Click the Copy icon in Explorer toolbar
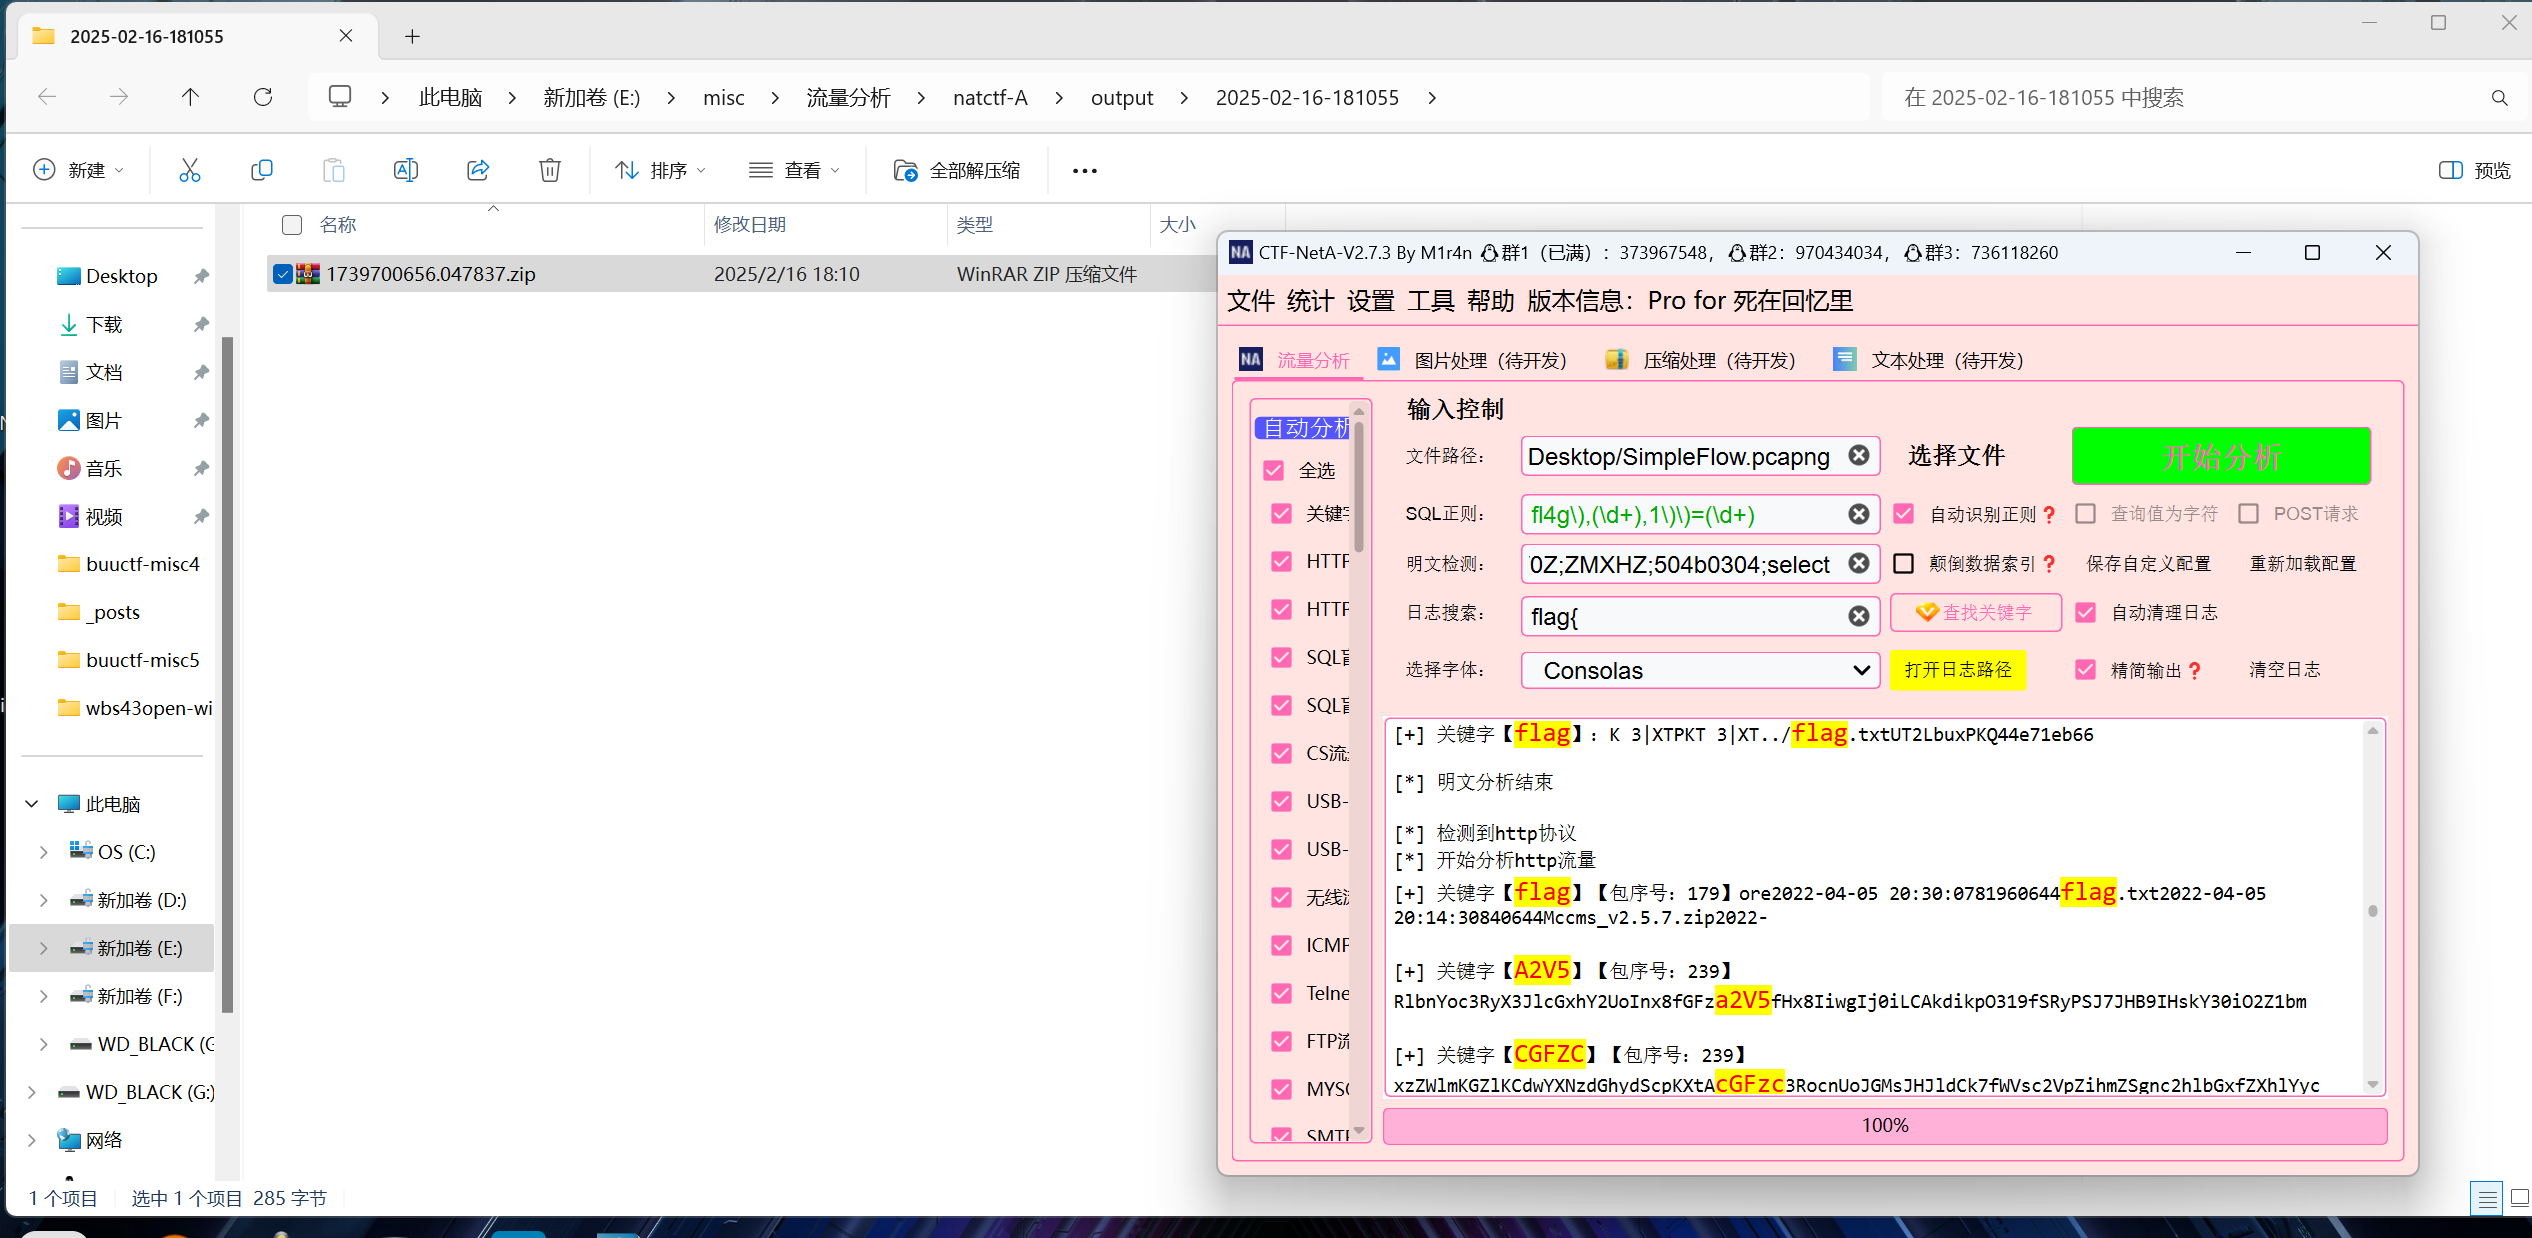This screenshot has height=1238, width=2532. click(261, 170)
